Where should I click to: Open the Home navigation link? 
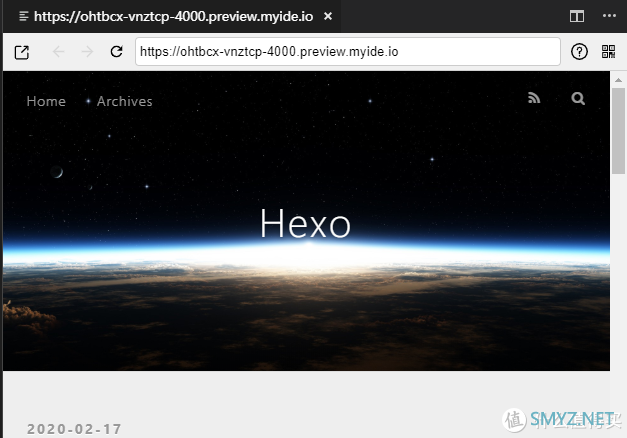point(46,101)
